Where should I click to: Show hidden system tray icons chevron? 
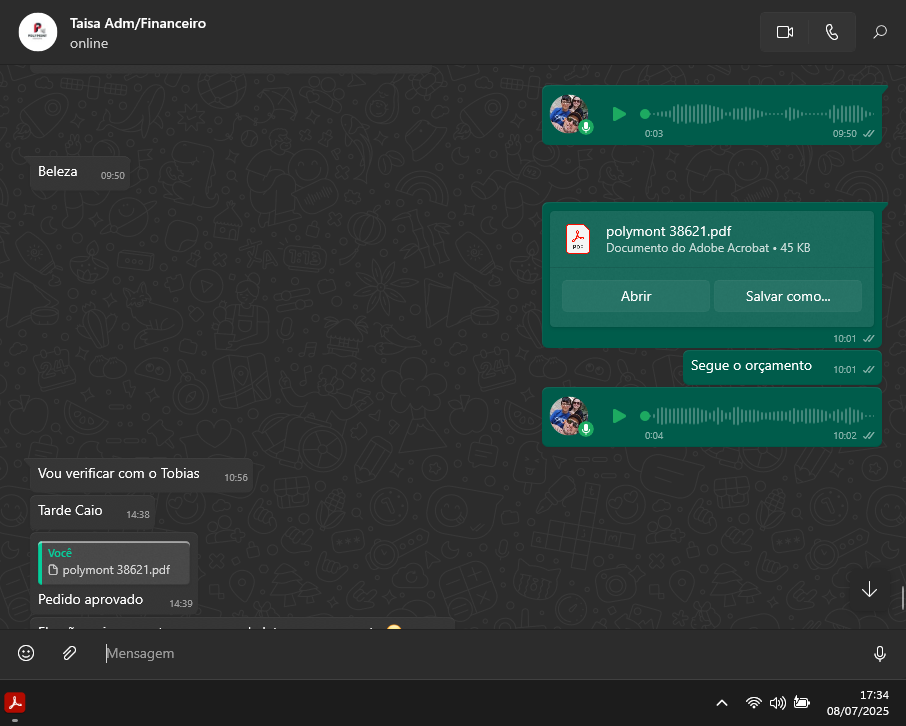(722, 703)
